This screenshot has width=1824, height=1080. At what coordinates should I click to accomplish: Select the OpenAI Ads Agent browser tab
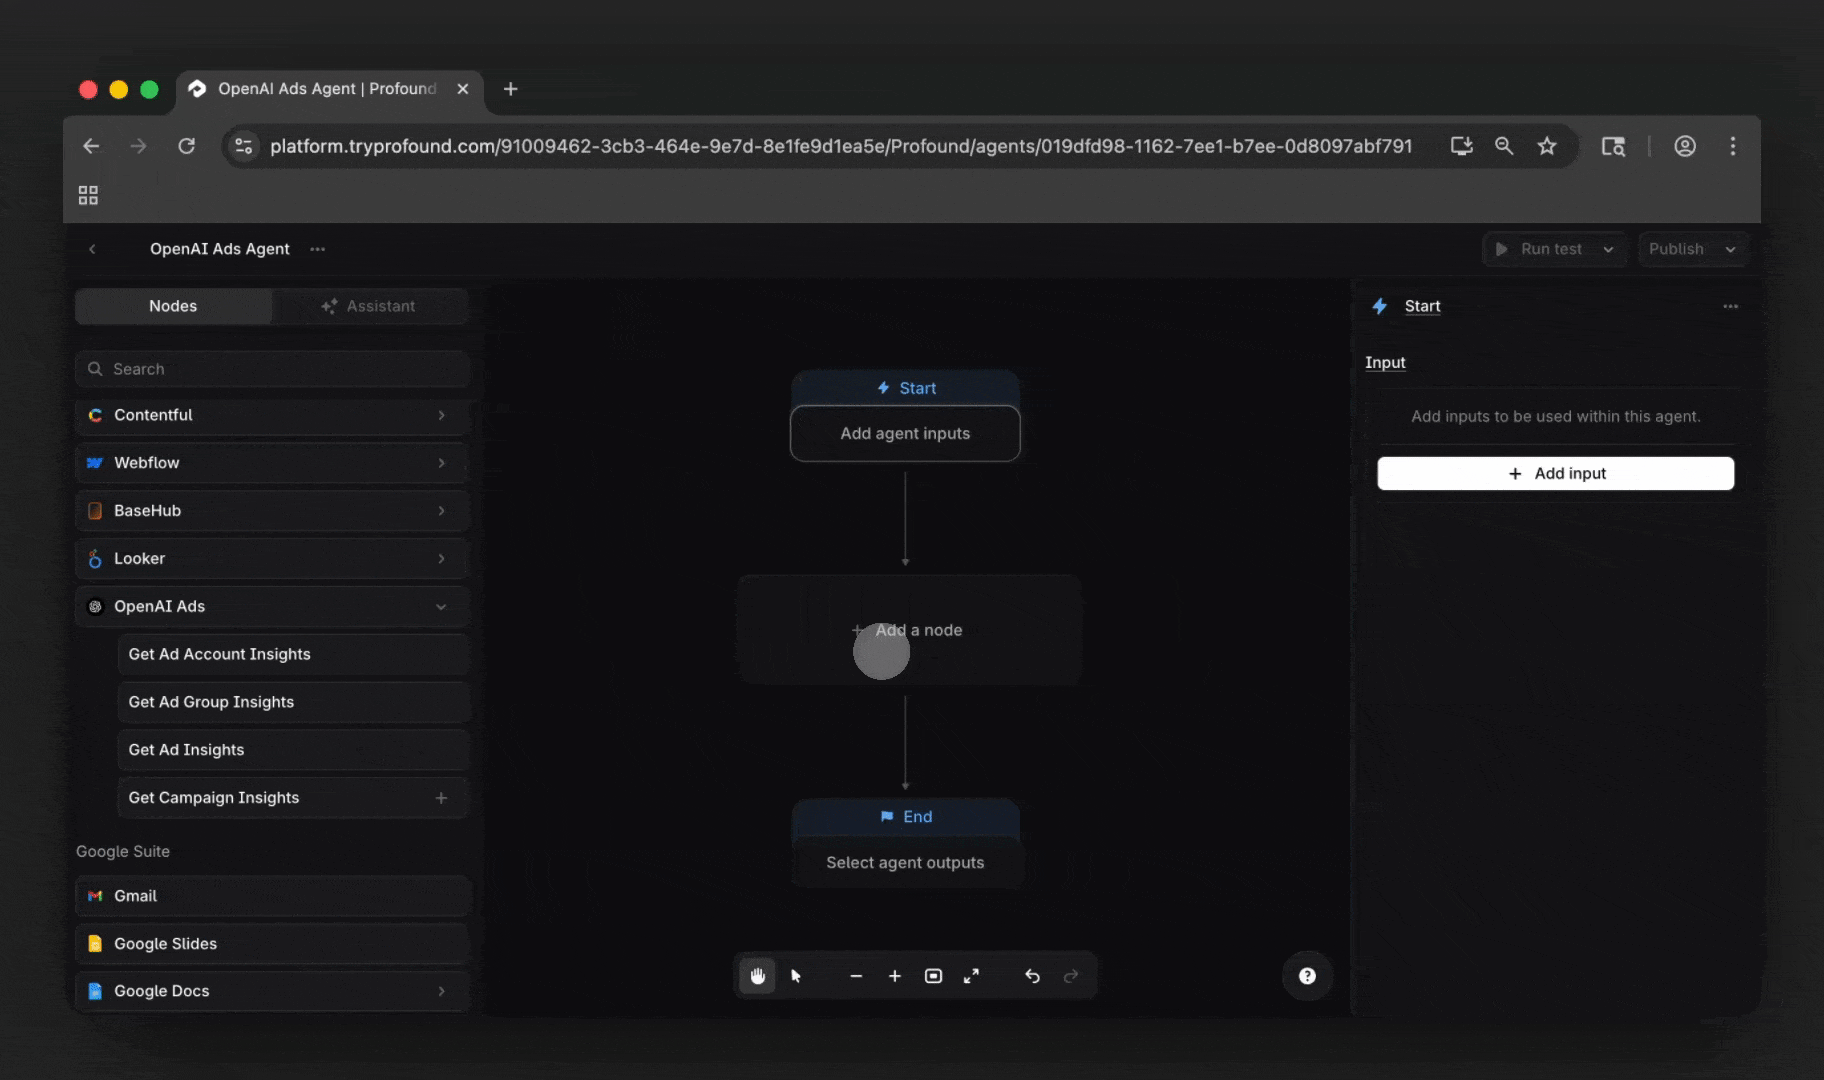330,89
